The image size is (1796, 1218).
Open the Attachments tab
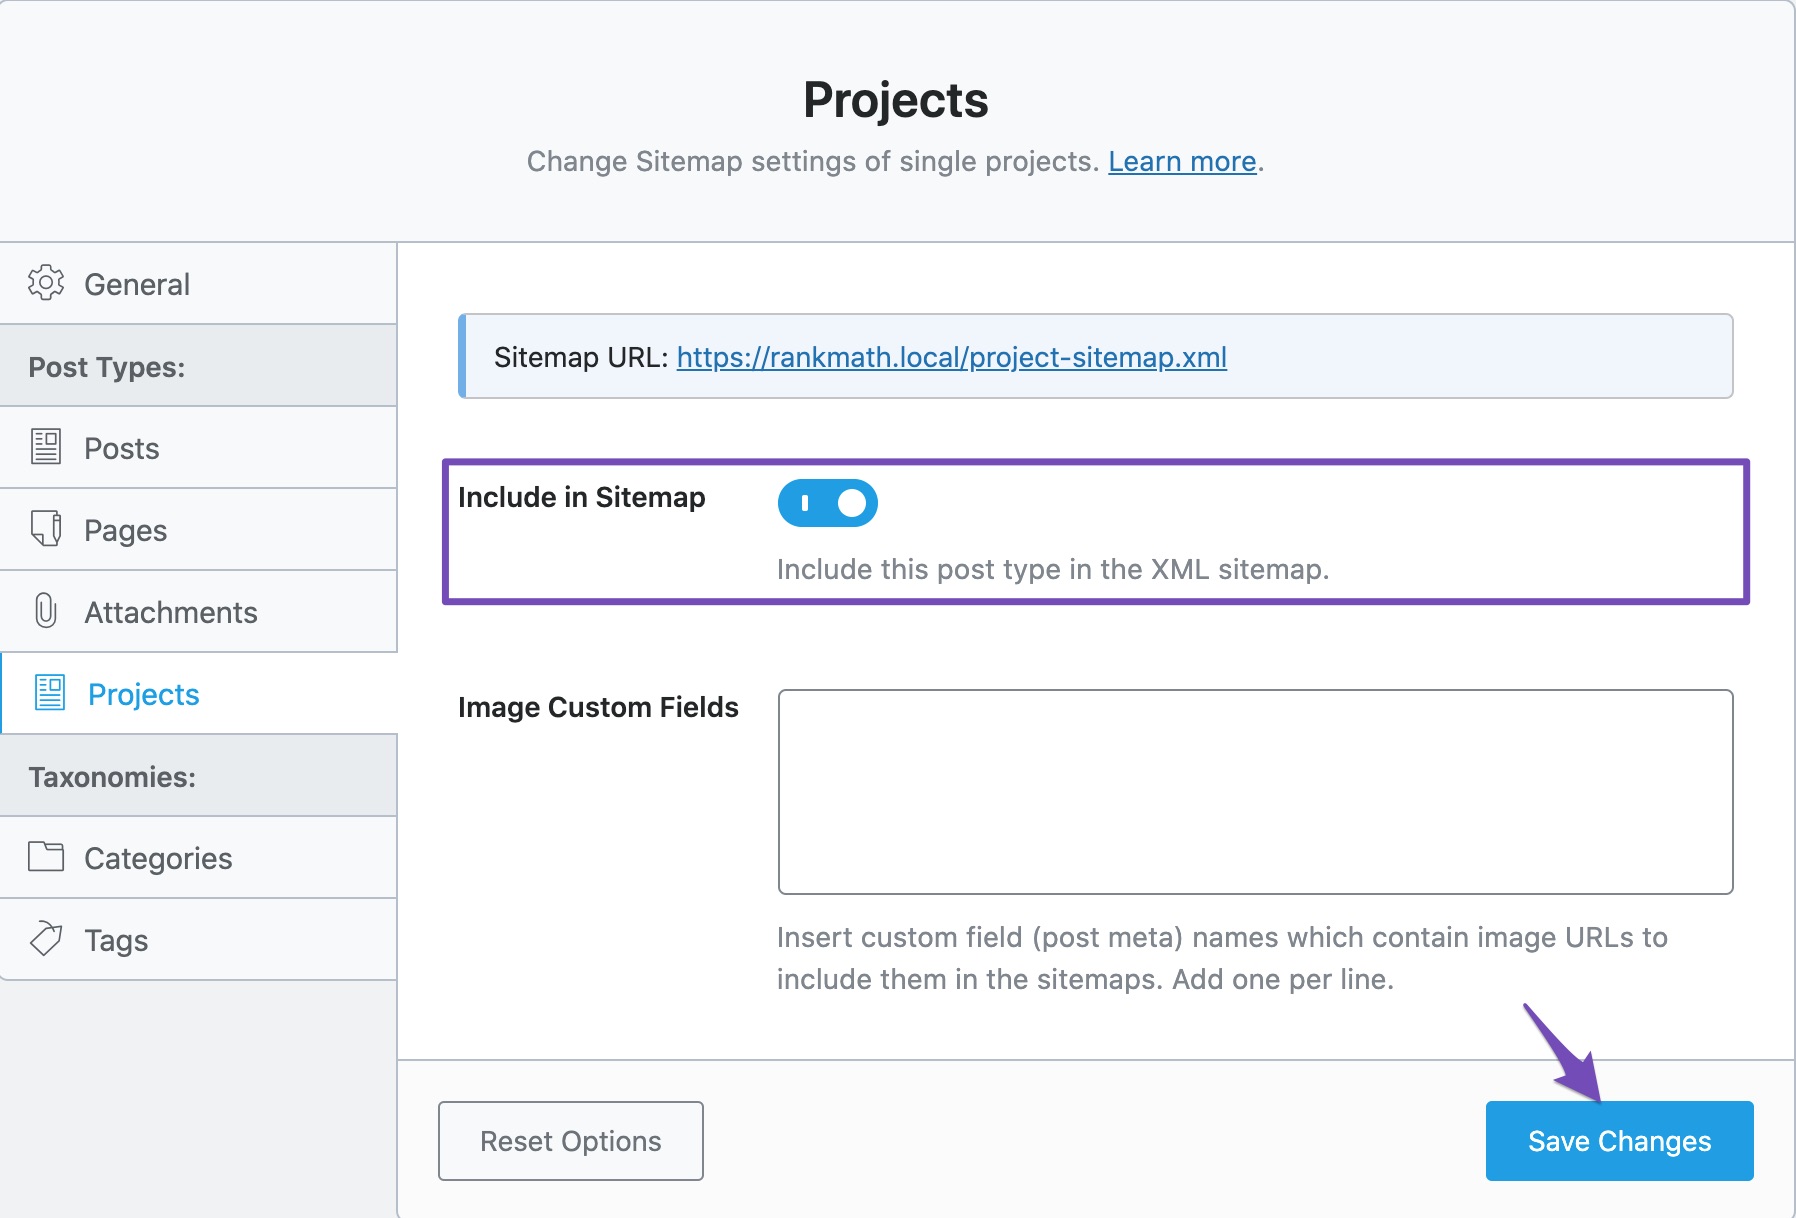point(198,612)
